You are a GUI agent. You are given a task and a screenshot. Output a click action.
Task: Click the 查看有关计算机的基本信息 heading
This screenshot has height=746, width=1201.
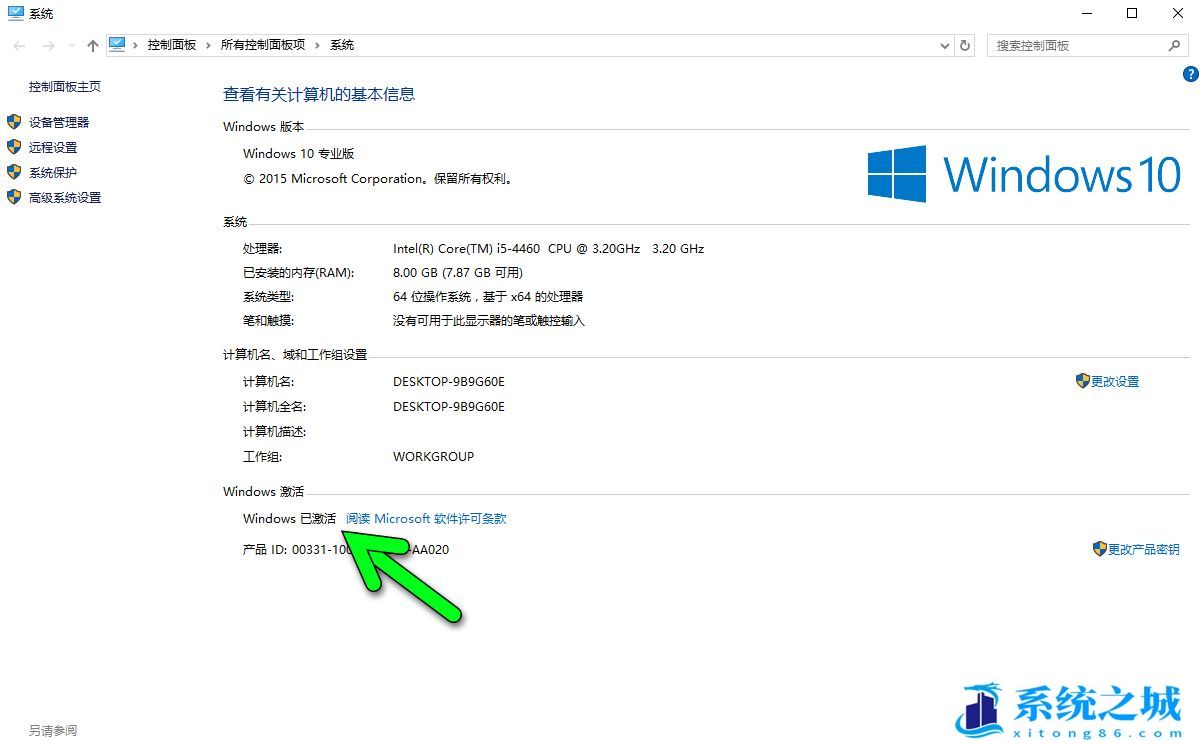click(319, 95)
